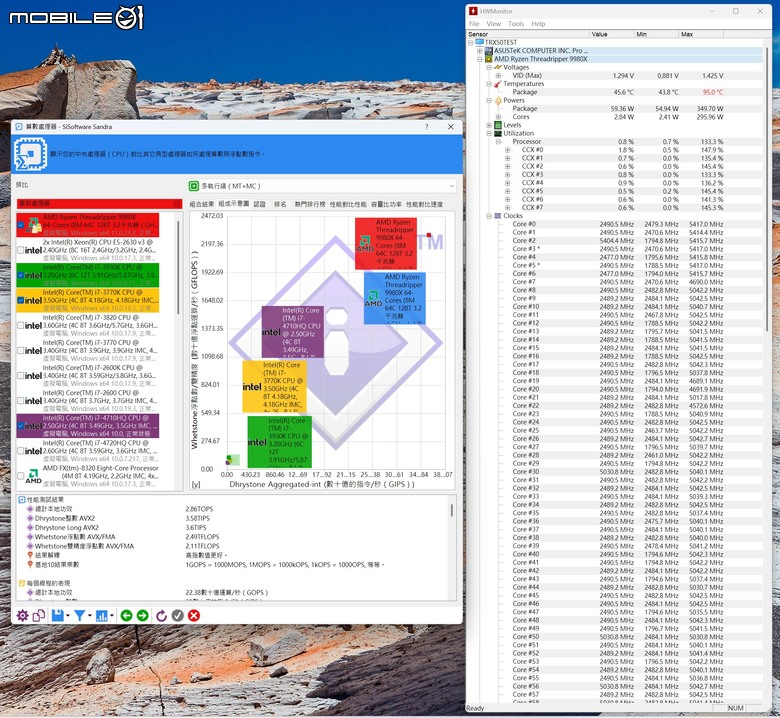
Task: Click the Max column header
Action: tap(701, 34)
